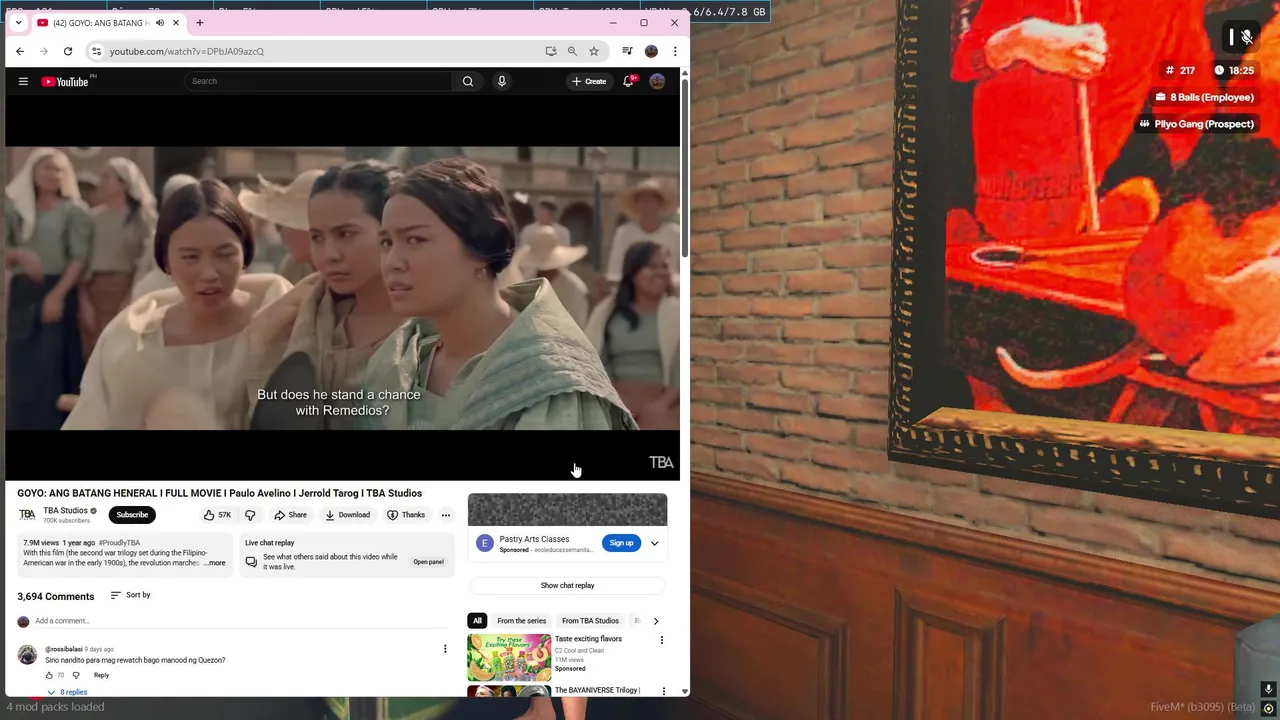Open options for the rossibalasi comment
This screenshot has height=720, width=1280.
pyautogui.click(x=445, y=649)
